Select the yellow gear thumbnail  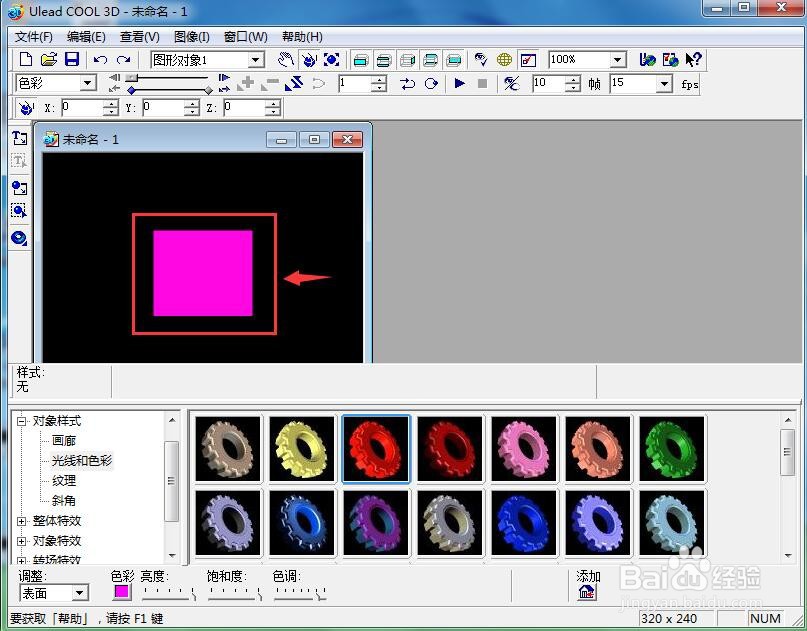302,449
